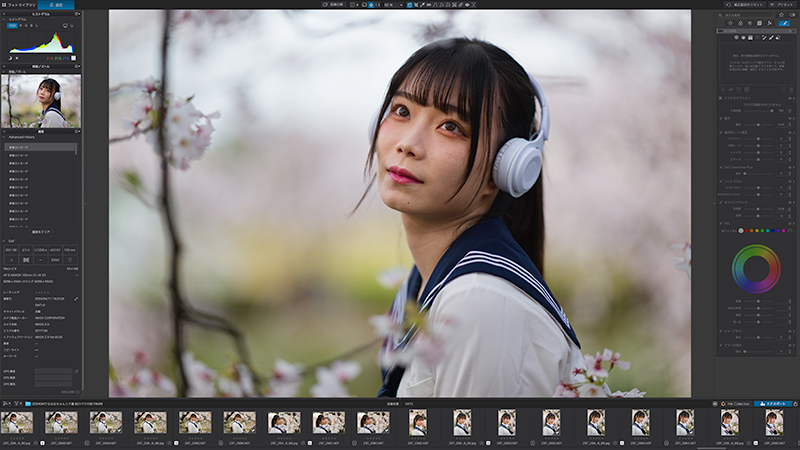Click the HSL color wheel
Viewport: 800px width, 450px height.
pyautogui.click(x=756, y=269)
